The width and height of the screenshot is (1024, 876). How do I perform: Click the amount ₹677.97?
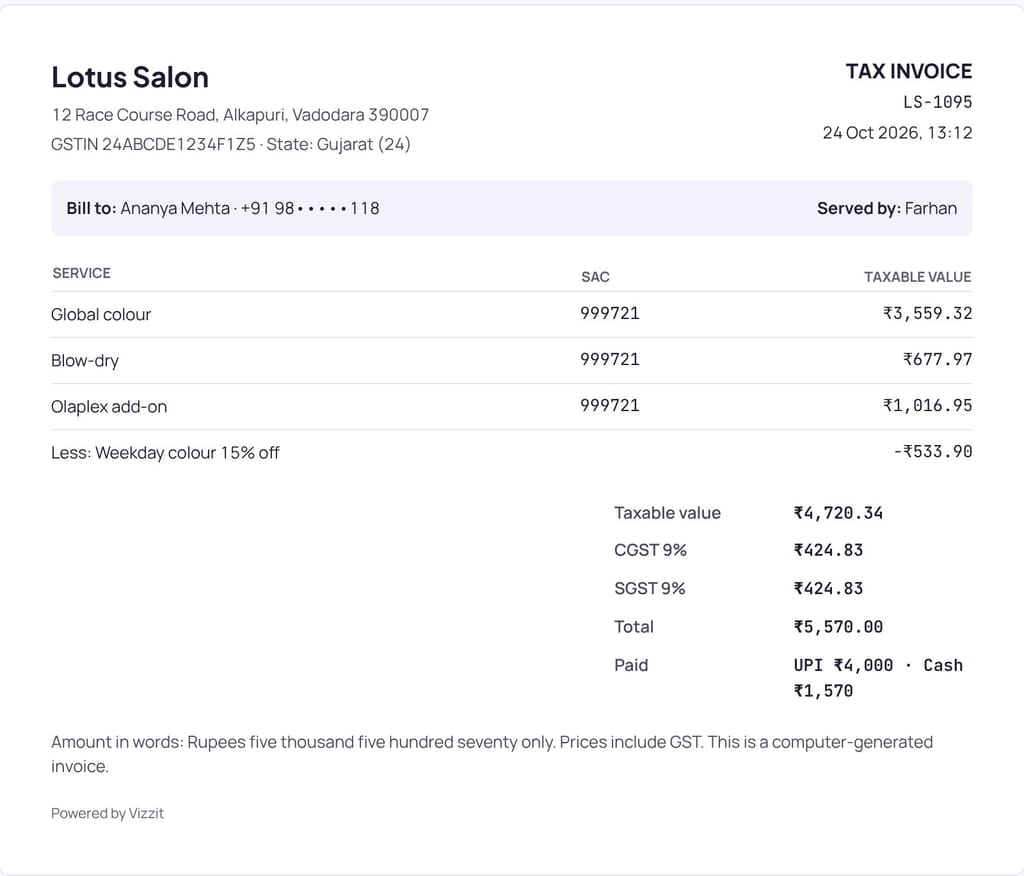point(937,359)
